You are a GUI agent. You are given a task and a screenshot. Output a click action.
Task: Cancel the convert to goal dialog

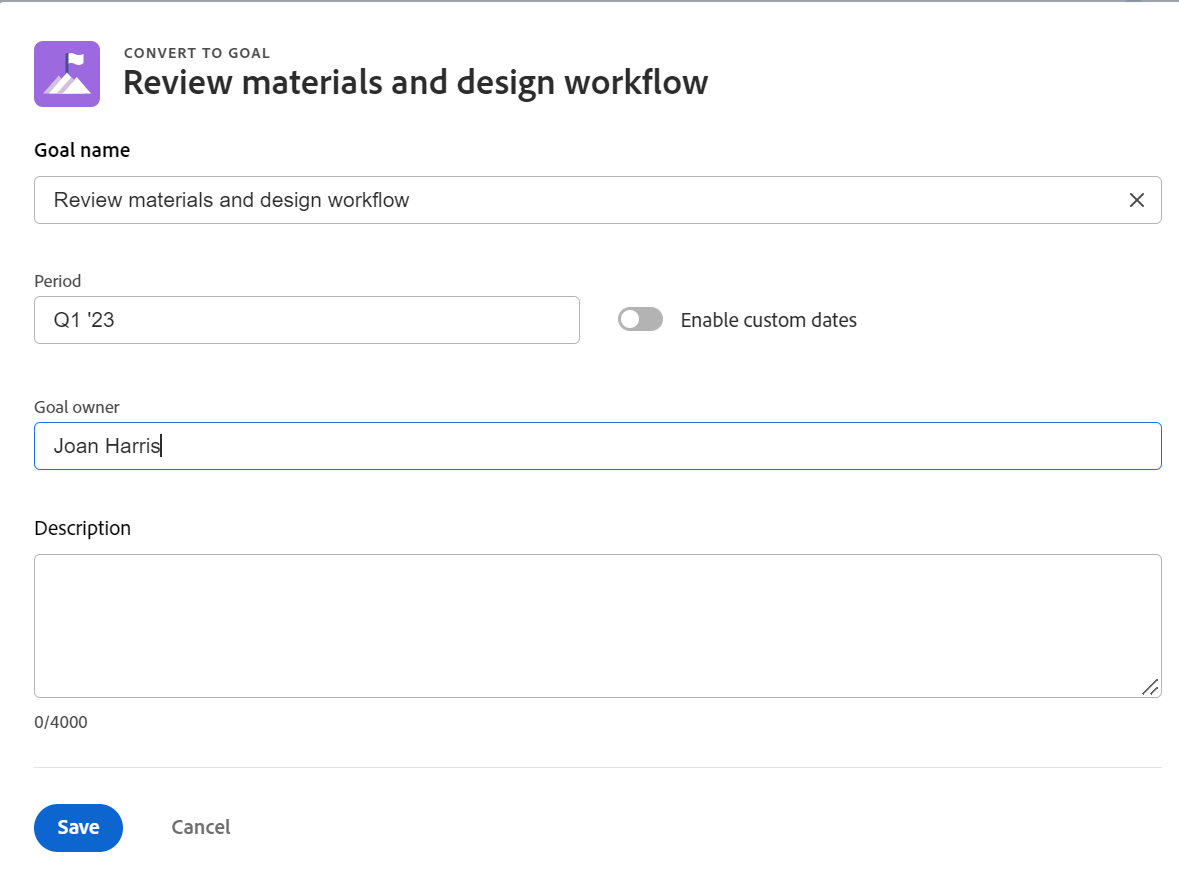(x=201, y=827)
